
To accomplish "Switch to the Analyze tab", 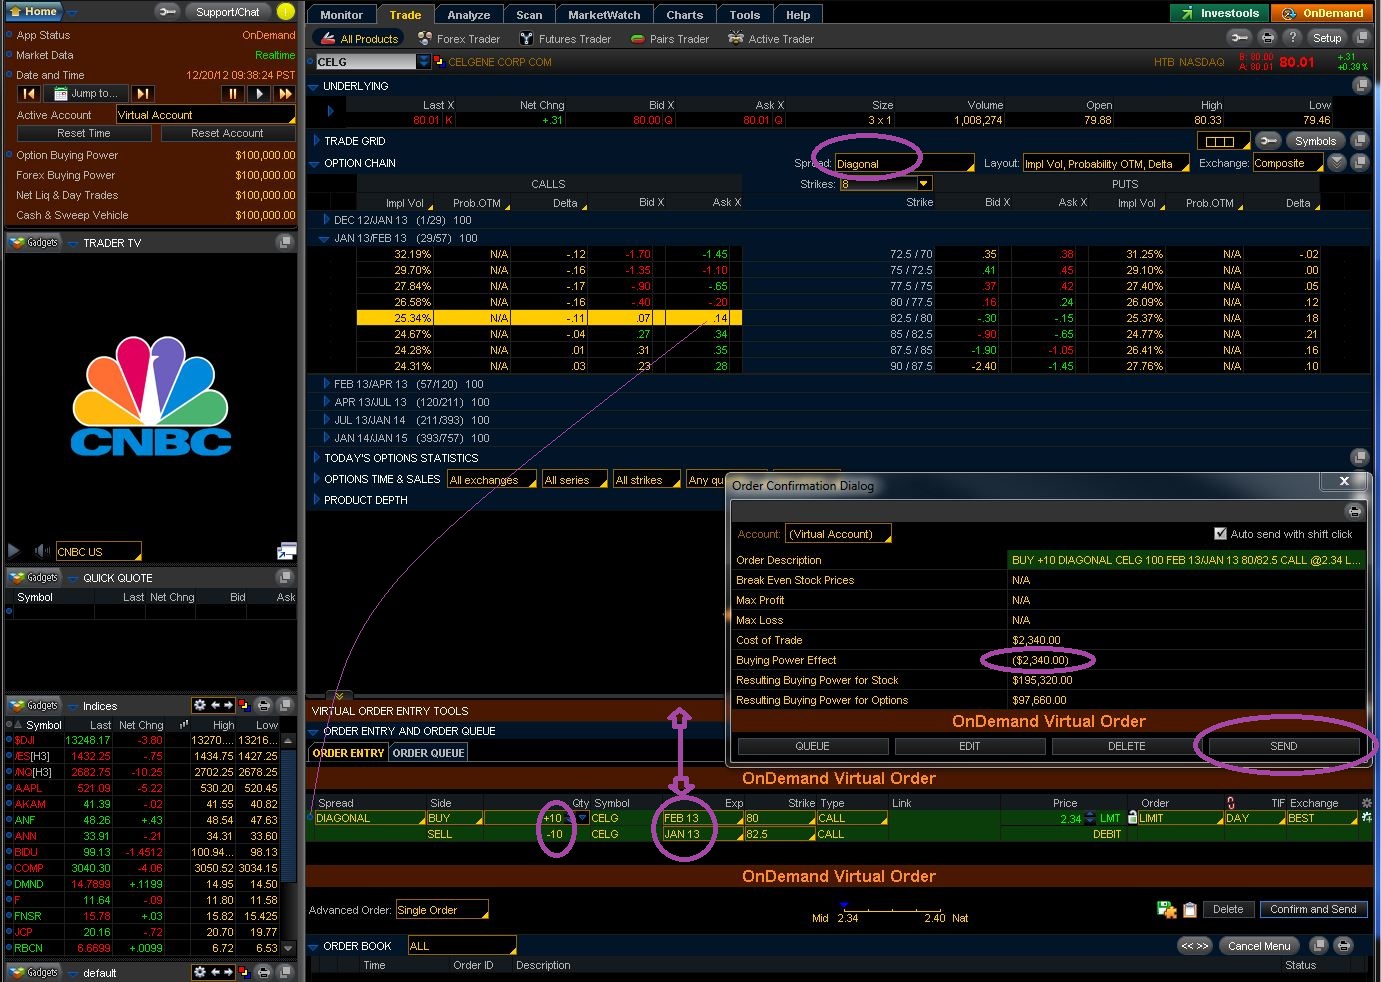I will coord(468,15).
